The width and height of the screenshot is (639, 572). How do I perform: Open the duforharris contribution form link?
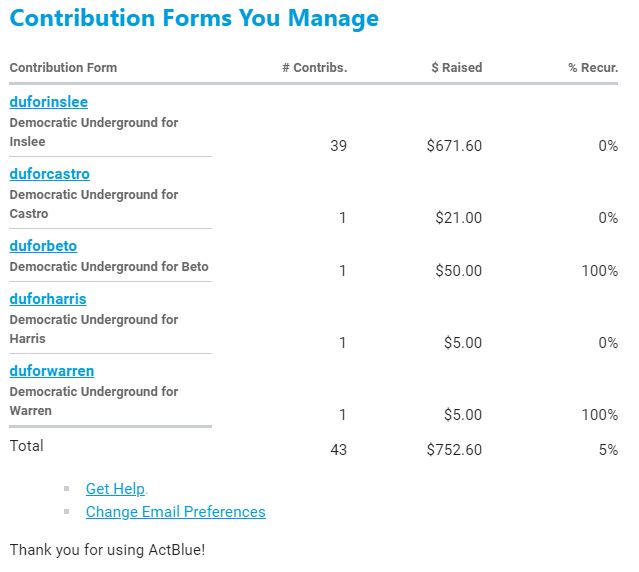pos(48,299)
